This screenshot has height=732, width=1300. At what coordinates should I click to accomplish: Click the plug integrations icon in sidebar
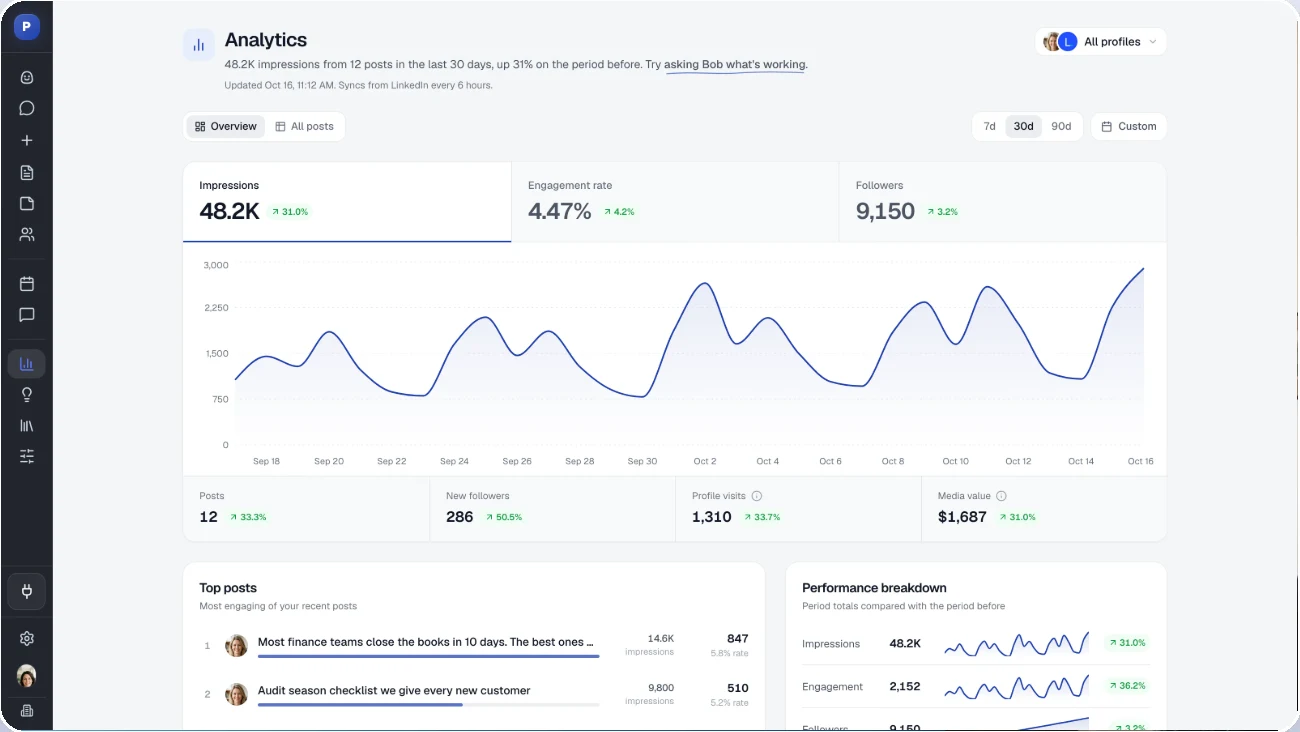pos(27,591)
